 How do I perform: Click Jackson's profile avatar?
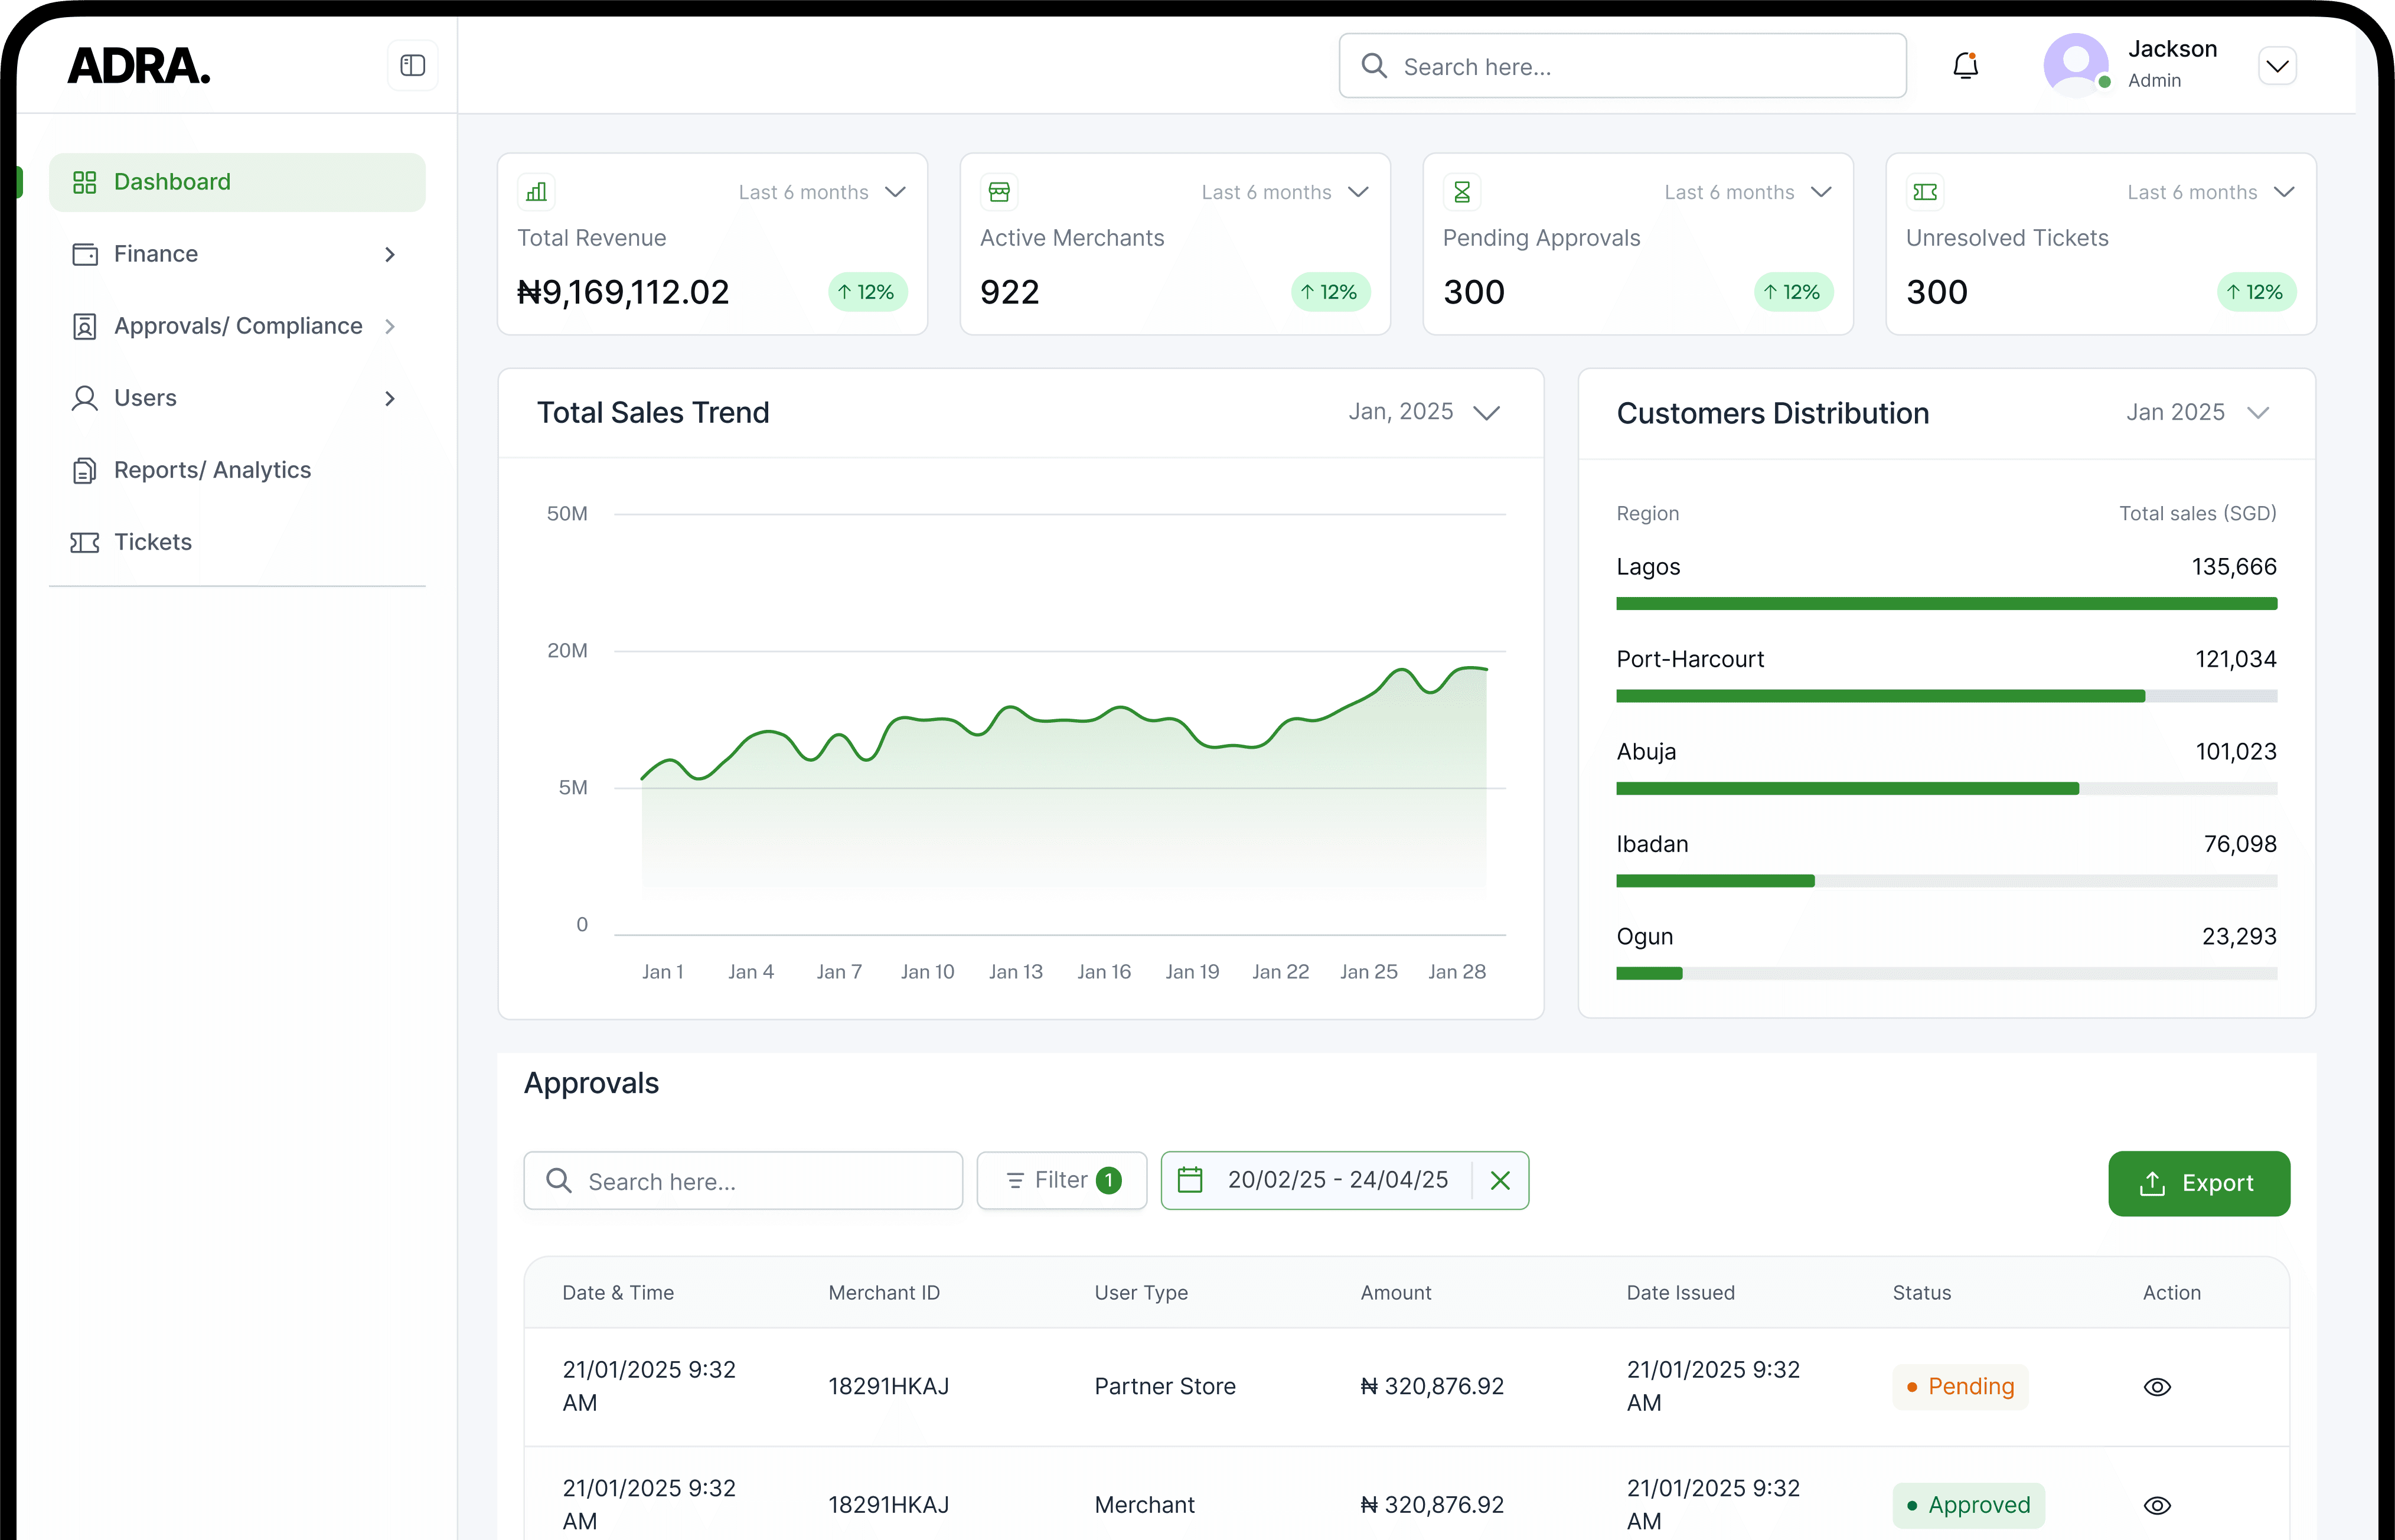[2076, 65]
